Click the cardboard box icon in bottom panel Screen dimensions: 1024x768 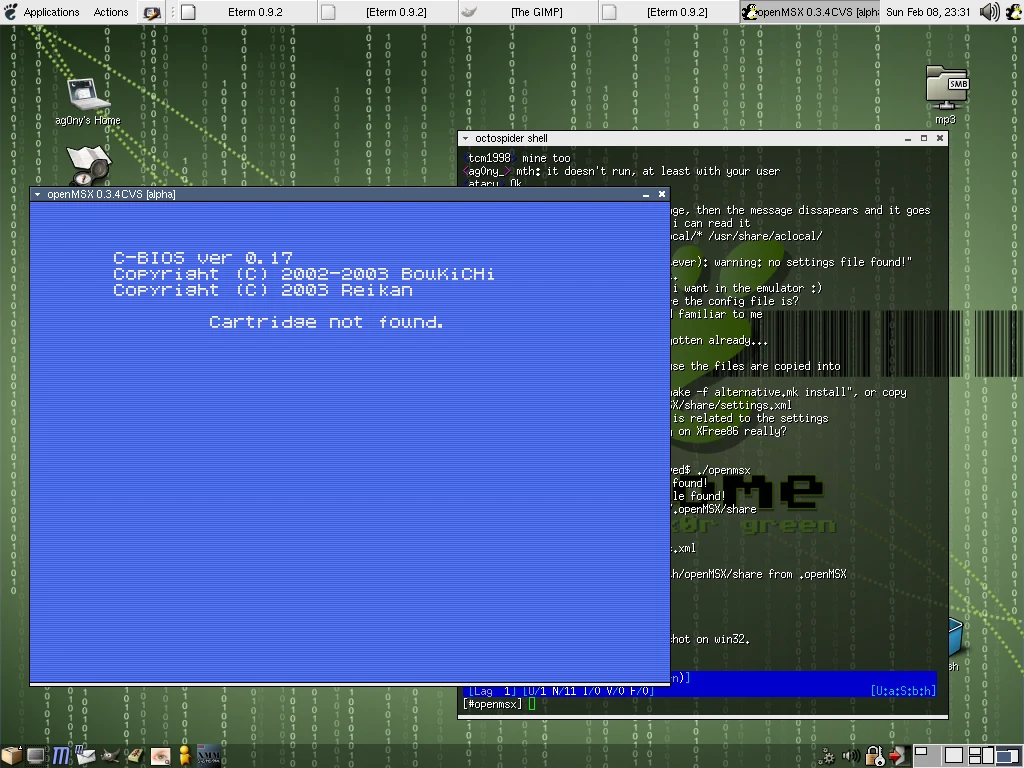tap(12, 756)
